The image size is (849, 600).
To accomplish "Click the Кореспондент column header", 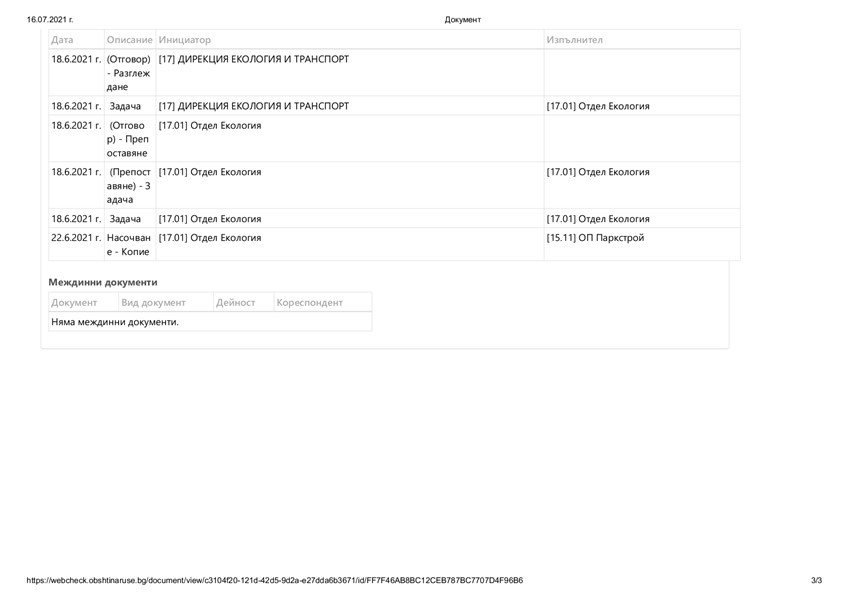I will point(309,302).
